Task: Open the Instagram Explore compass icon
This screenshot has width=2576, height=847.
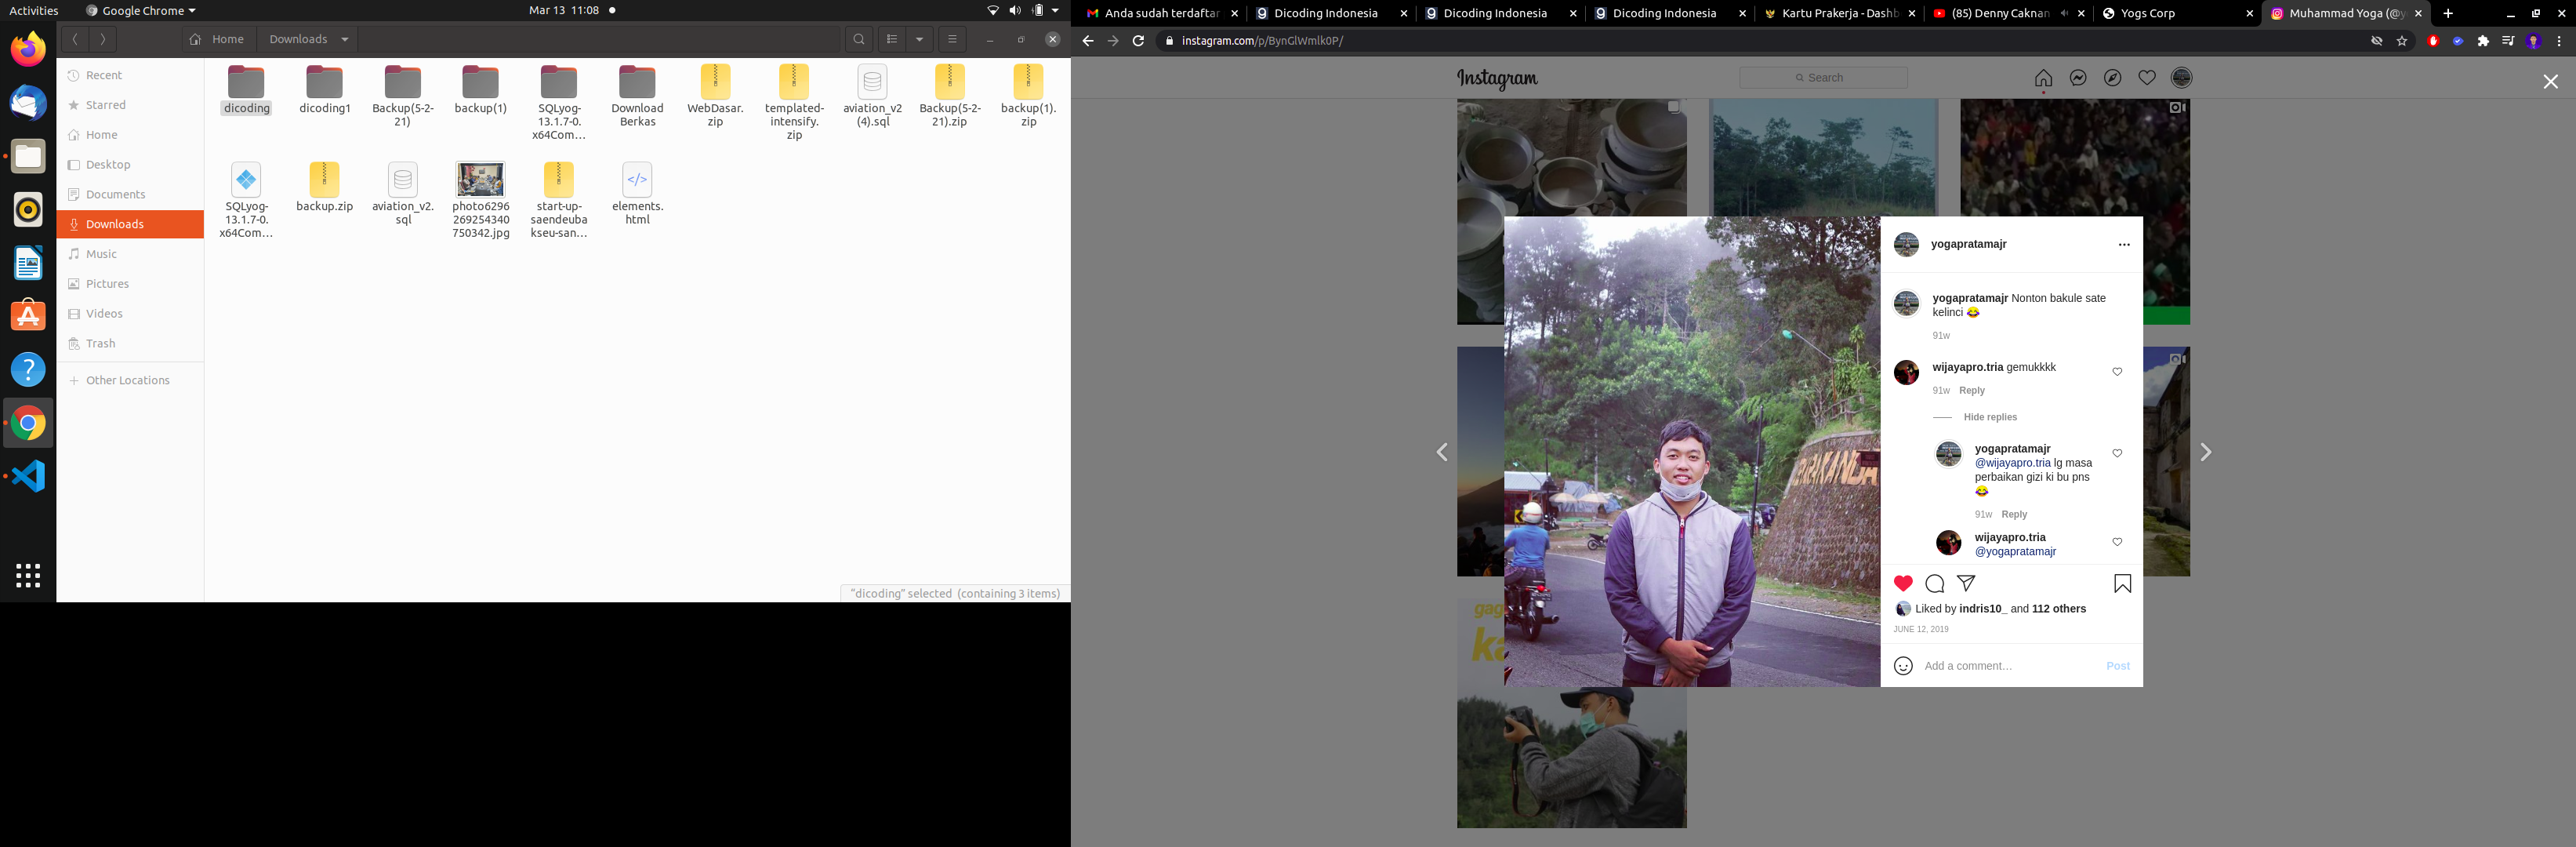Action: pos(2112,78)
